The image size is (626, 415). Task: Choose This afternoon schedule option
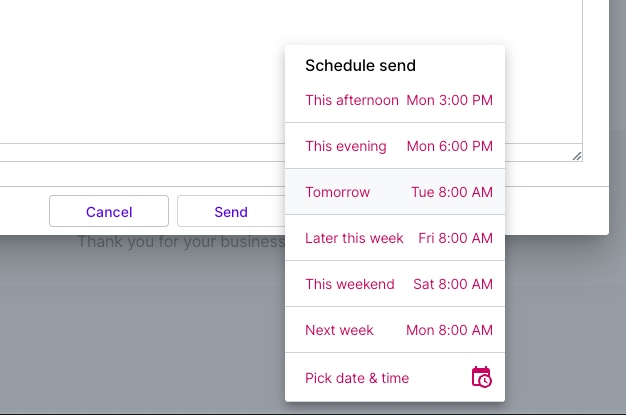tap(395, 100)
